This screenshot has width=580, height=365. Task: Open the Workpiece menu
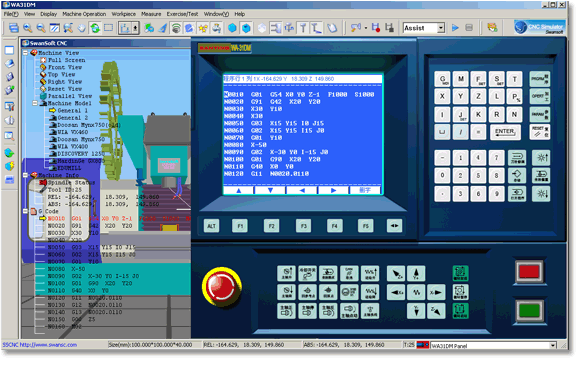(124, 14)
